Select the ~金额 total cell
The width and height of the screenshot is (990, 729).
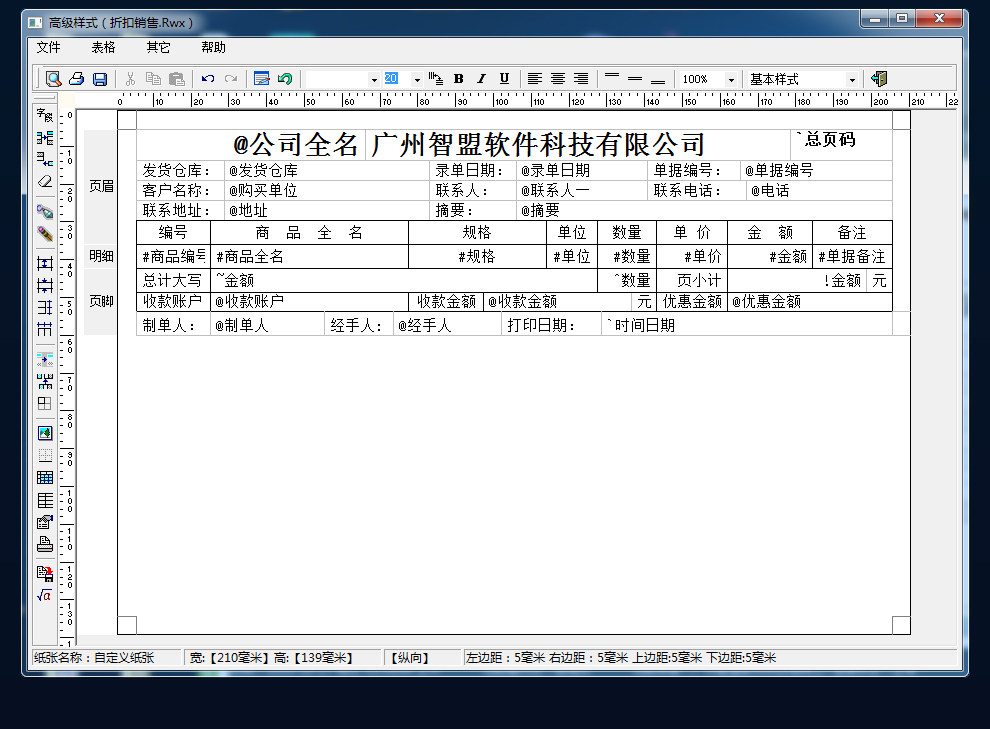[404, 280]
